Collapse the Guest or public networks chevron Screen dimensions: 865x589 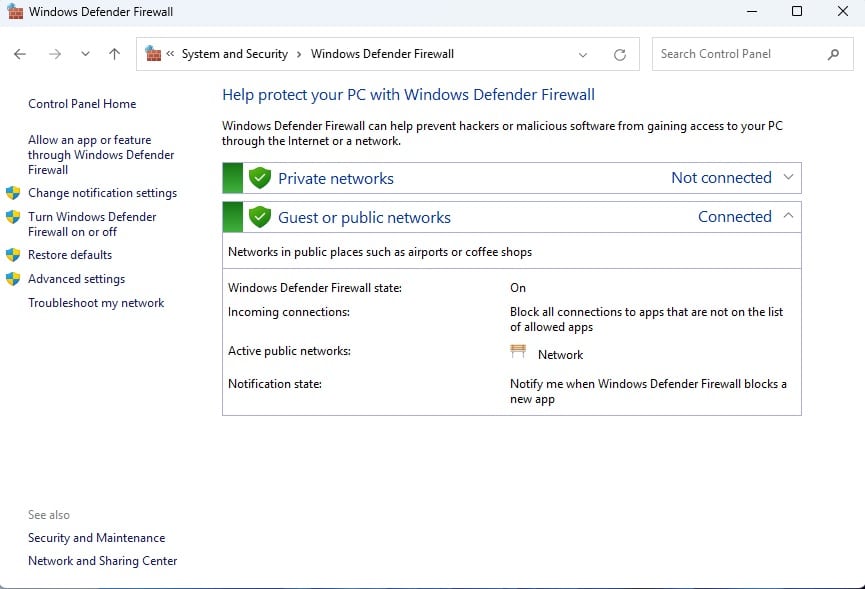click(788, 216)
